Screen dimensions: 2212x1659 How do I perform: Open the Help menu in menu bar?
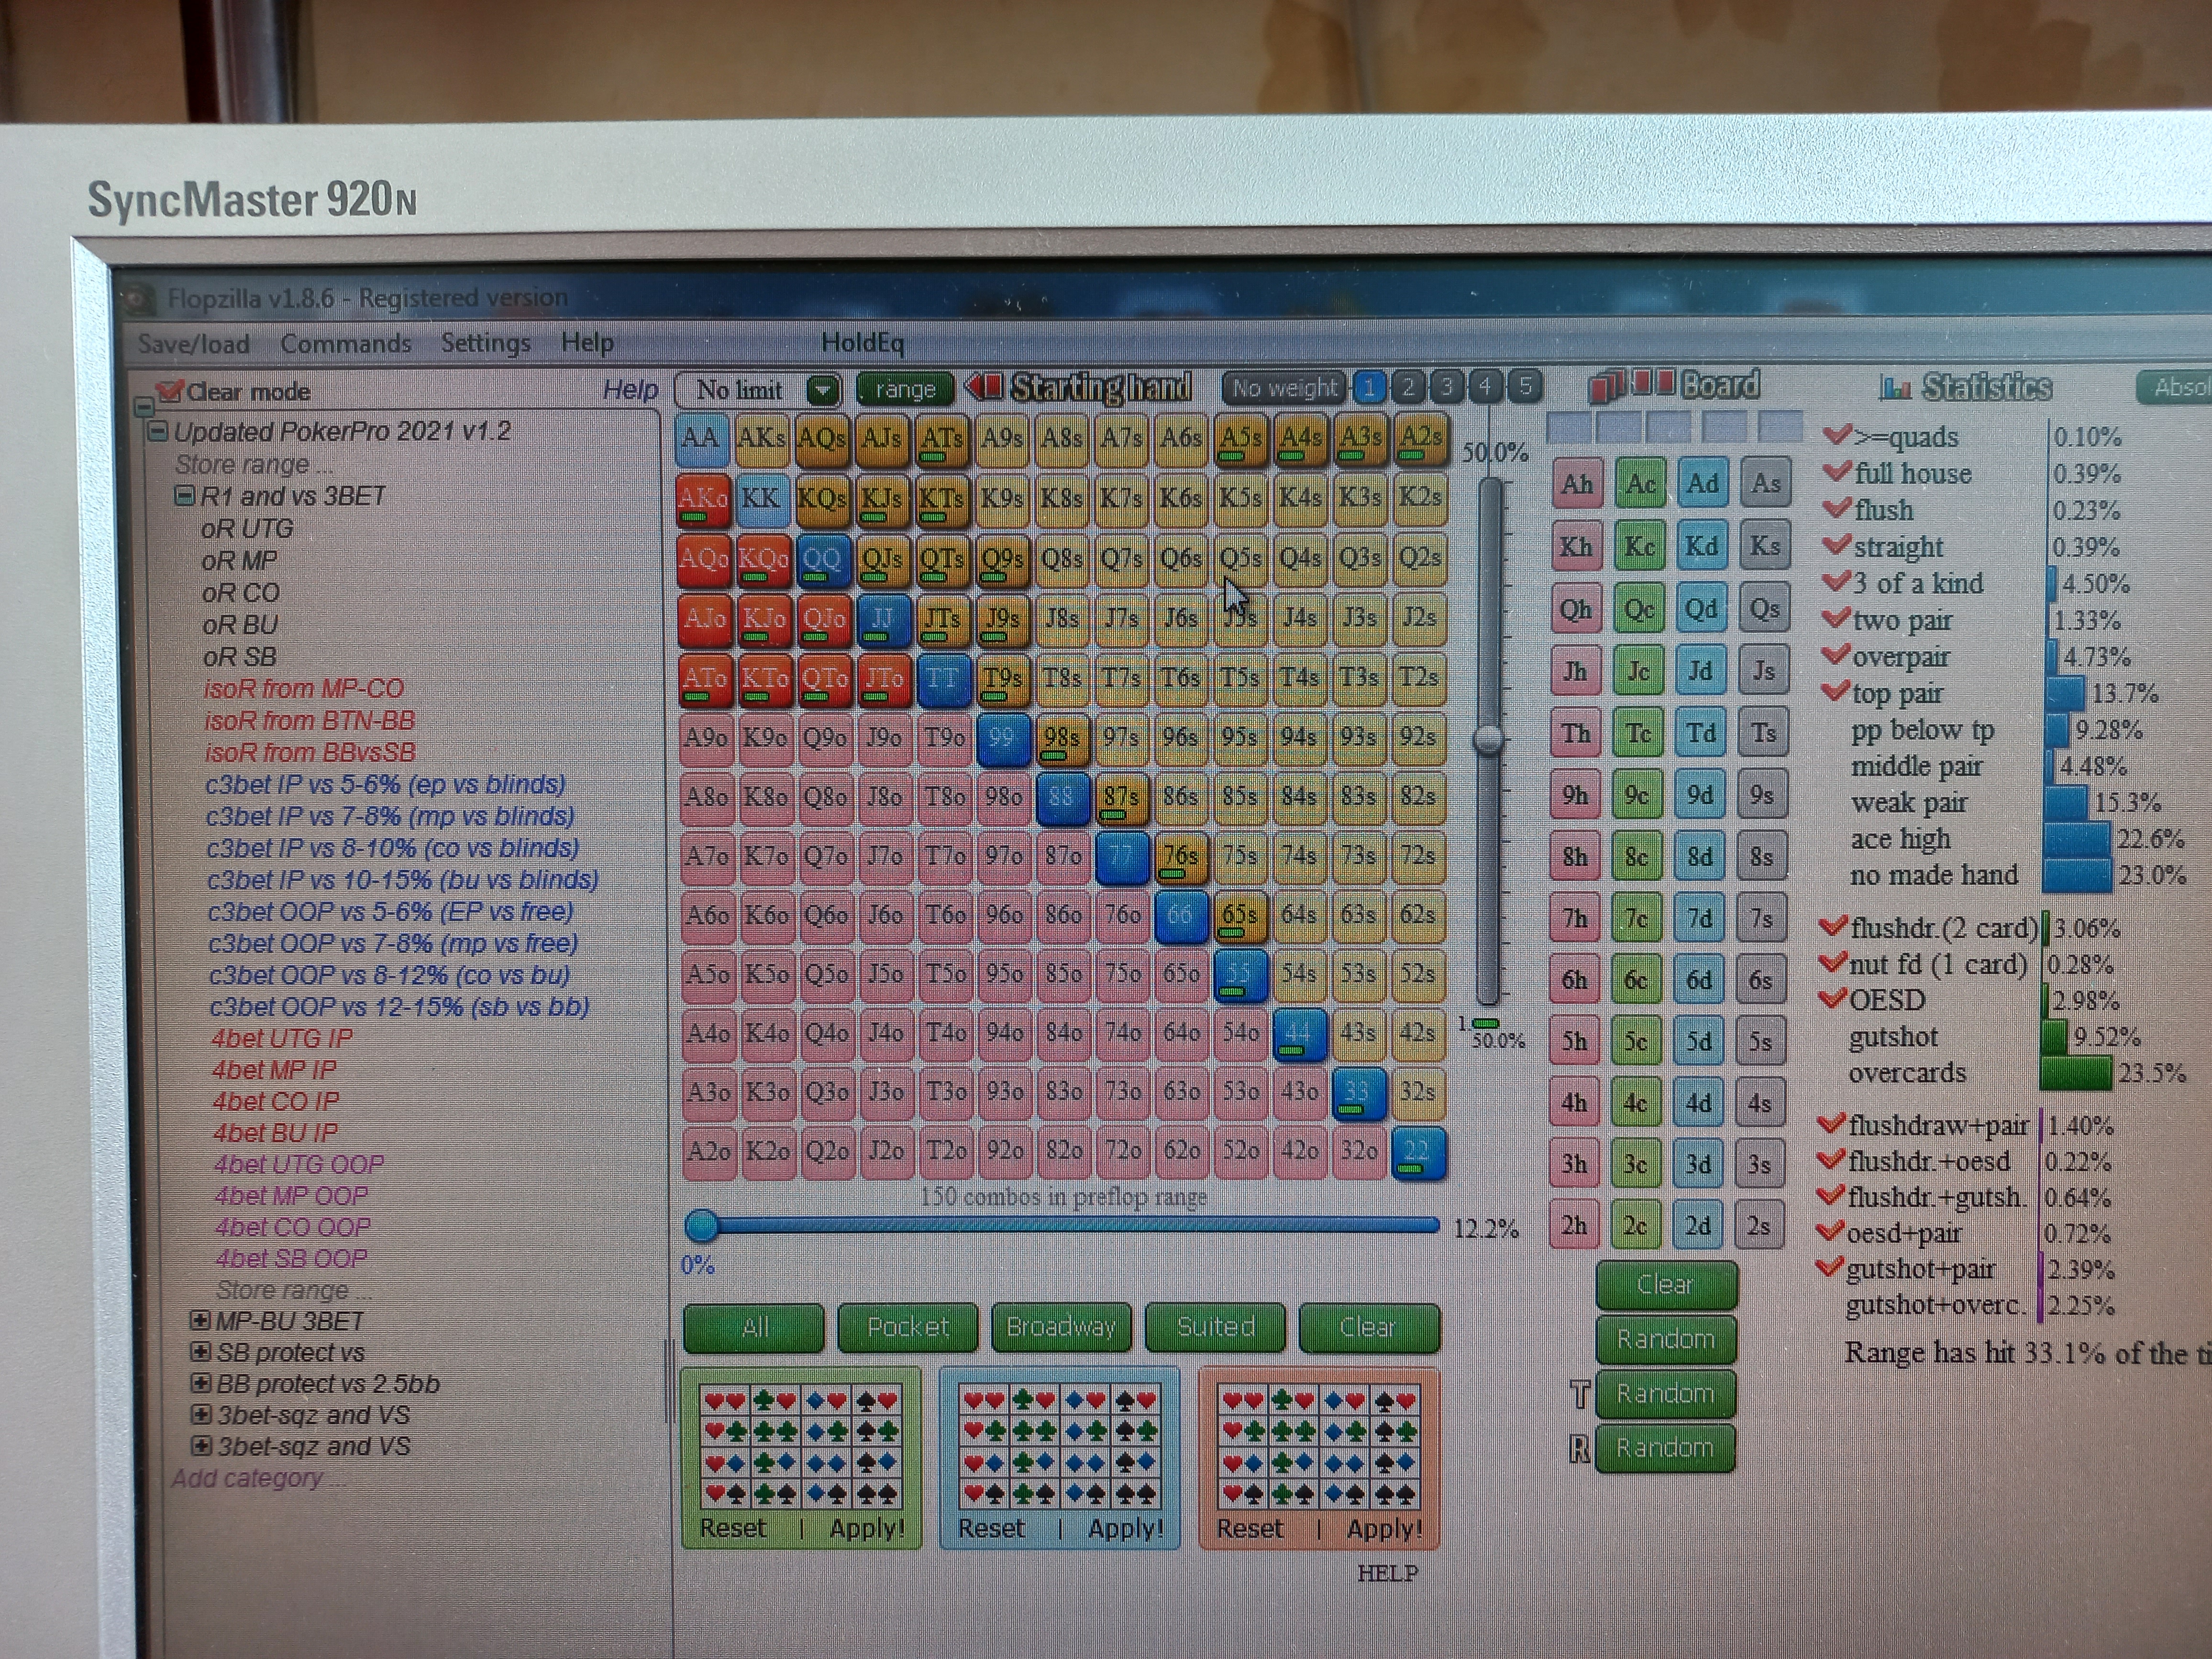(x=587, y=342)
